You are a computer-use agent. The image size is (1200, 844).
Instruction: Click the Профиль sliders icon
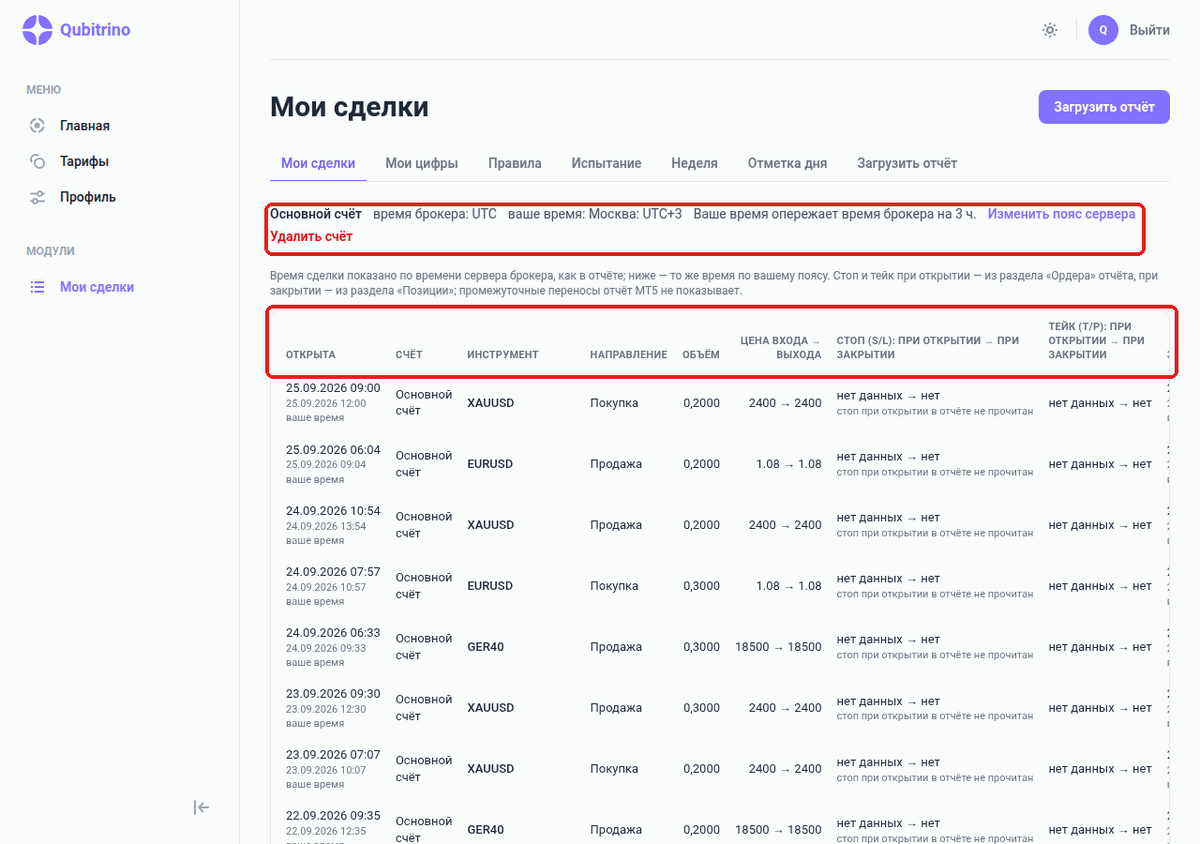click(x=37, y=197)
